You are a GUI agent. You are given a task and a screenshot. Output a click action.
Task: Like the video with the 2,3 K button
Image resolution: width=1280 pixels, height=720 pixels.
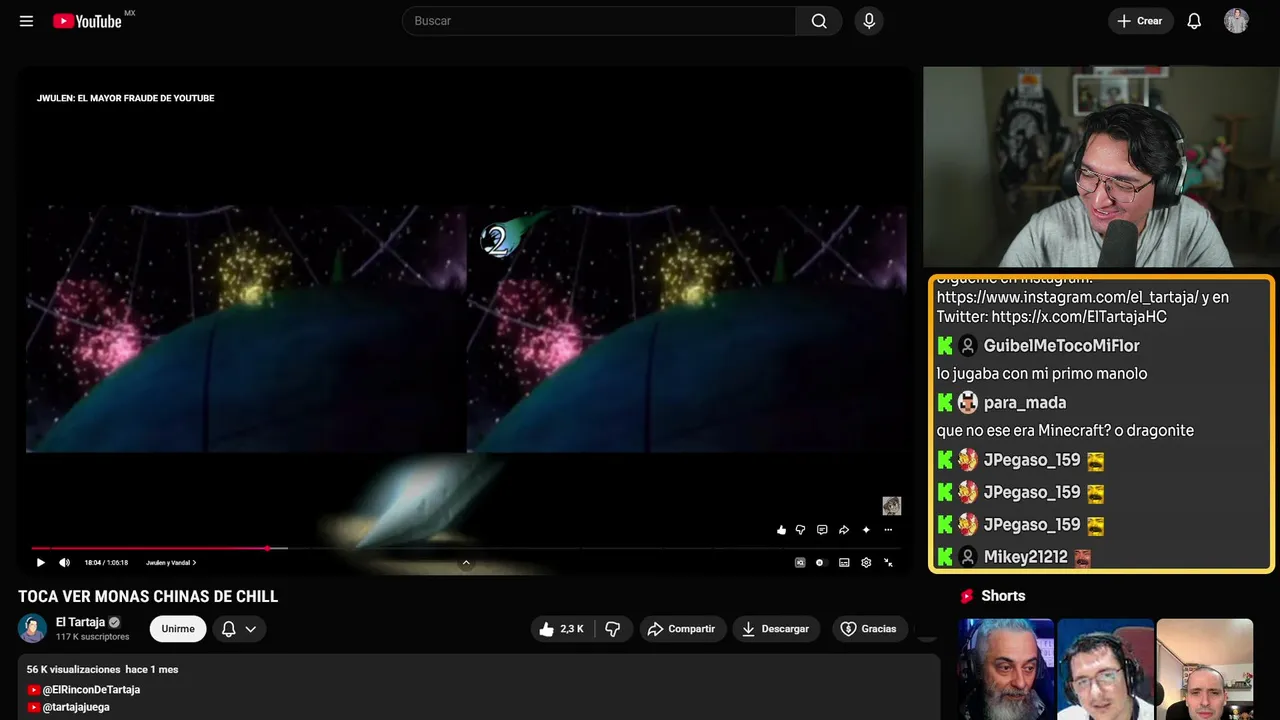tap(562, 629)
